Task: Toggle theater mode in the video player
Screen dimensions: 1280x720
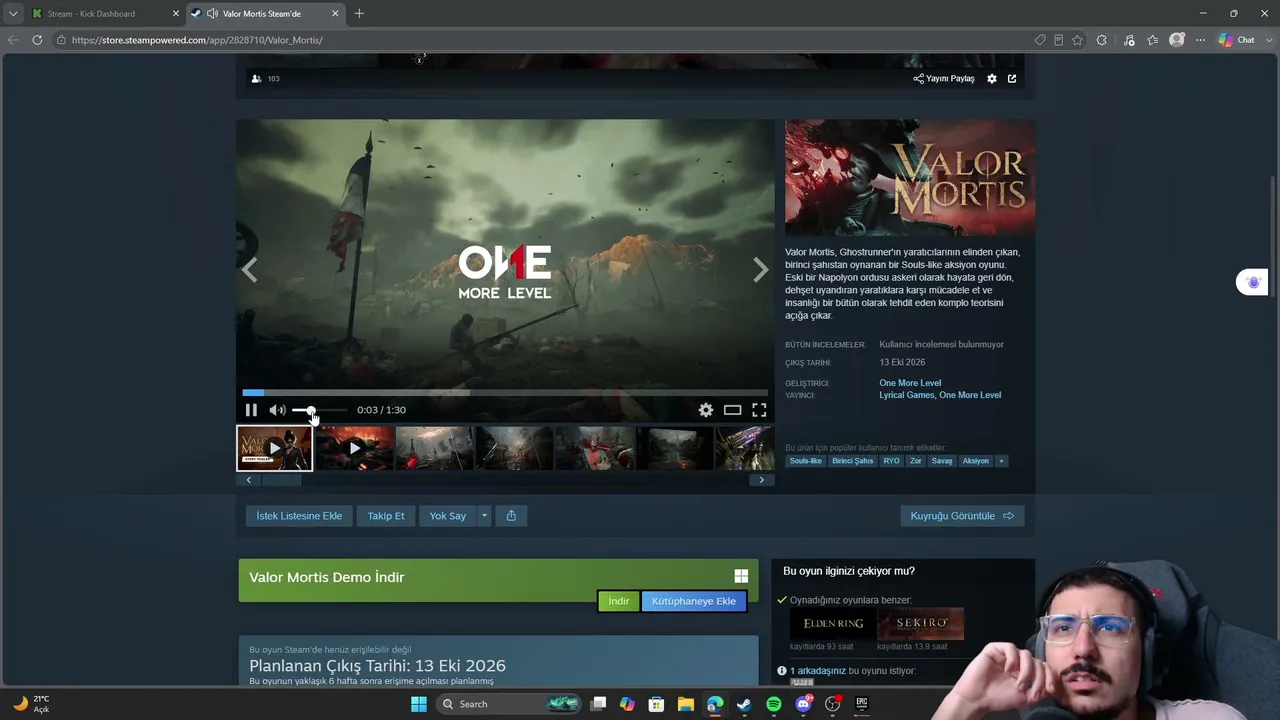Action: [x=733, y=410]
